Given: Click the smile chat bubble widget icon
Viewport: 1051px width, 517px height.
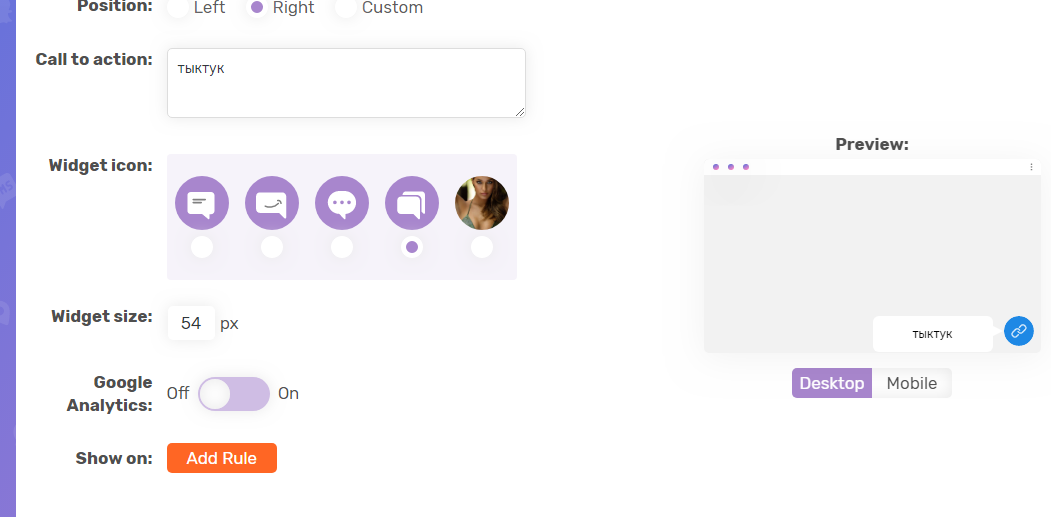Looking at the screenshot, I should 272,203.
